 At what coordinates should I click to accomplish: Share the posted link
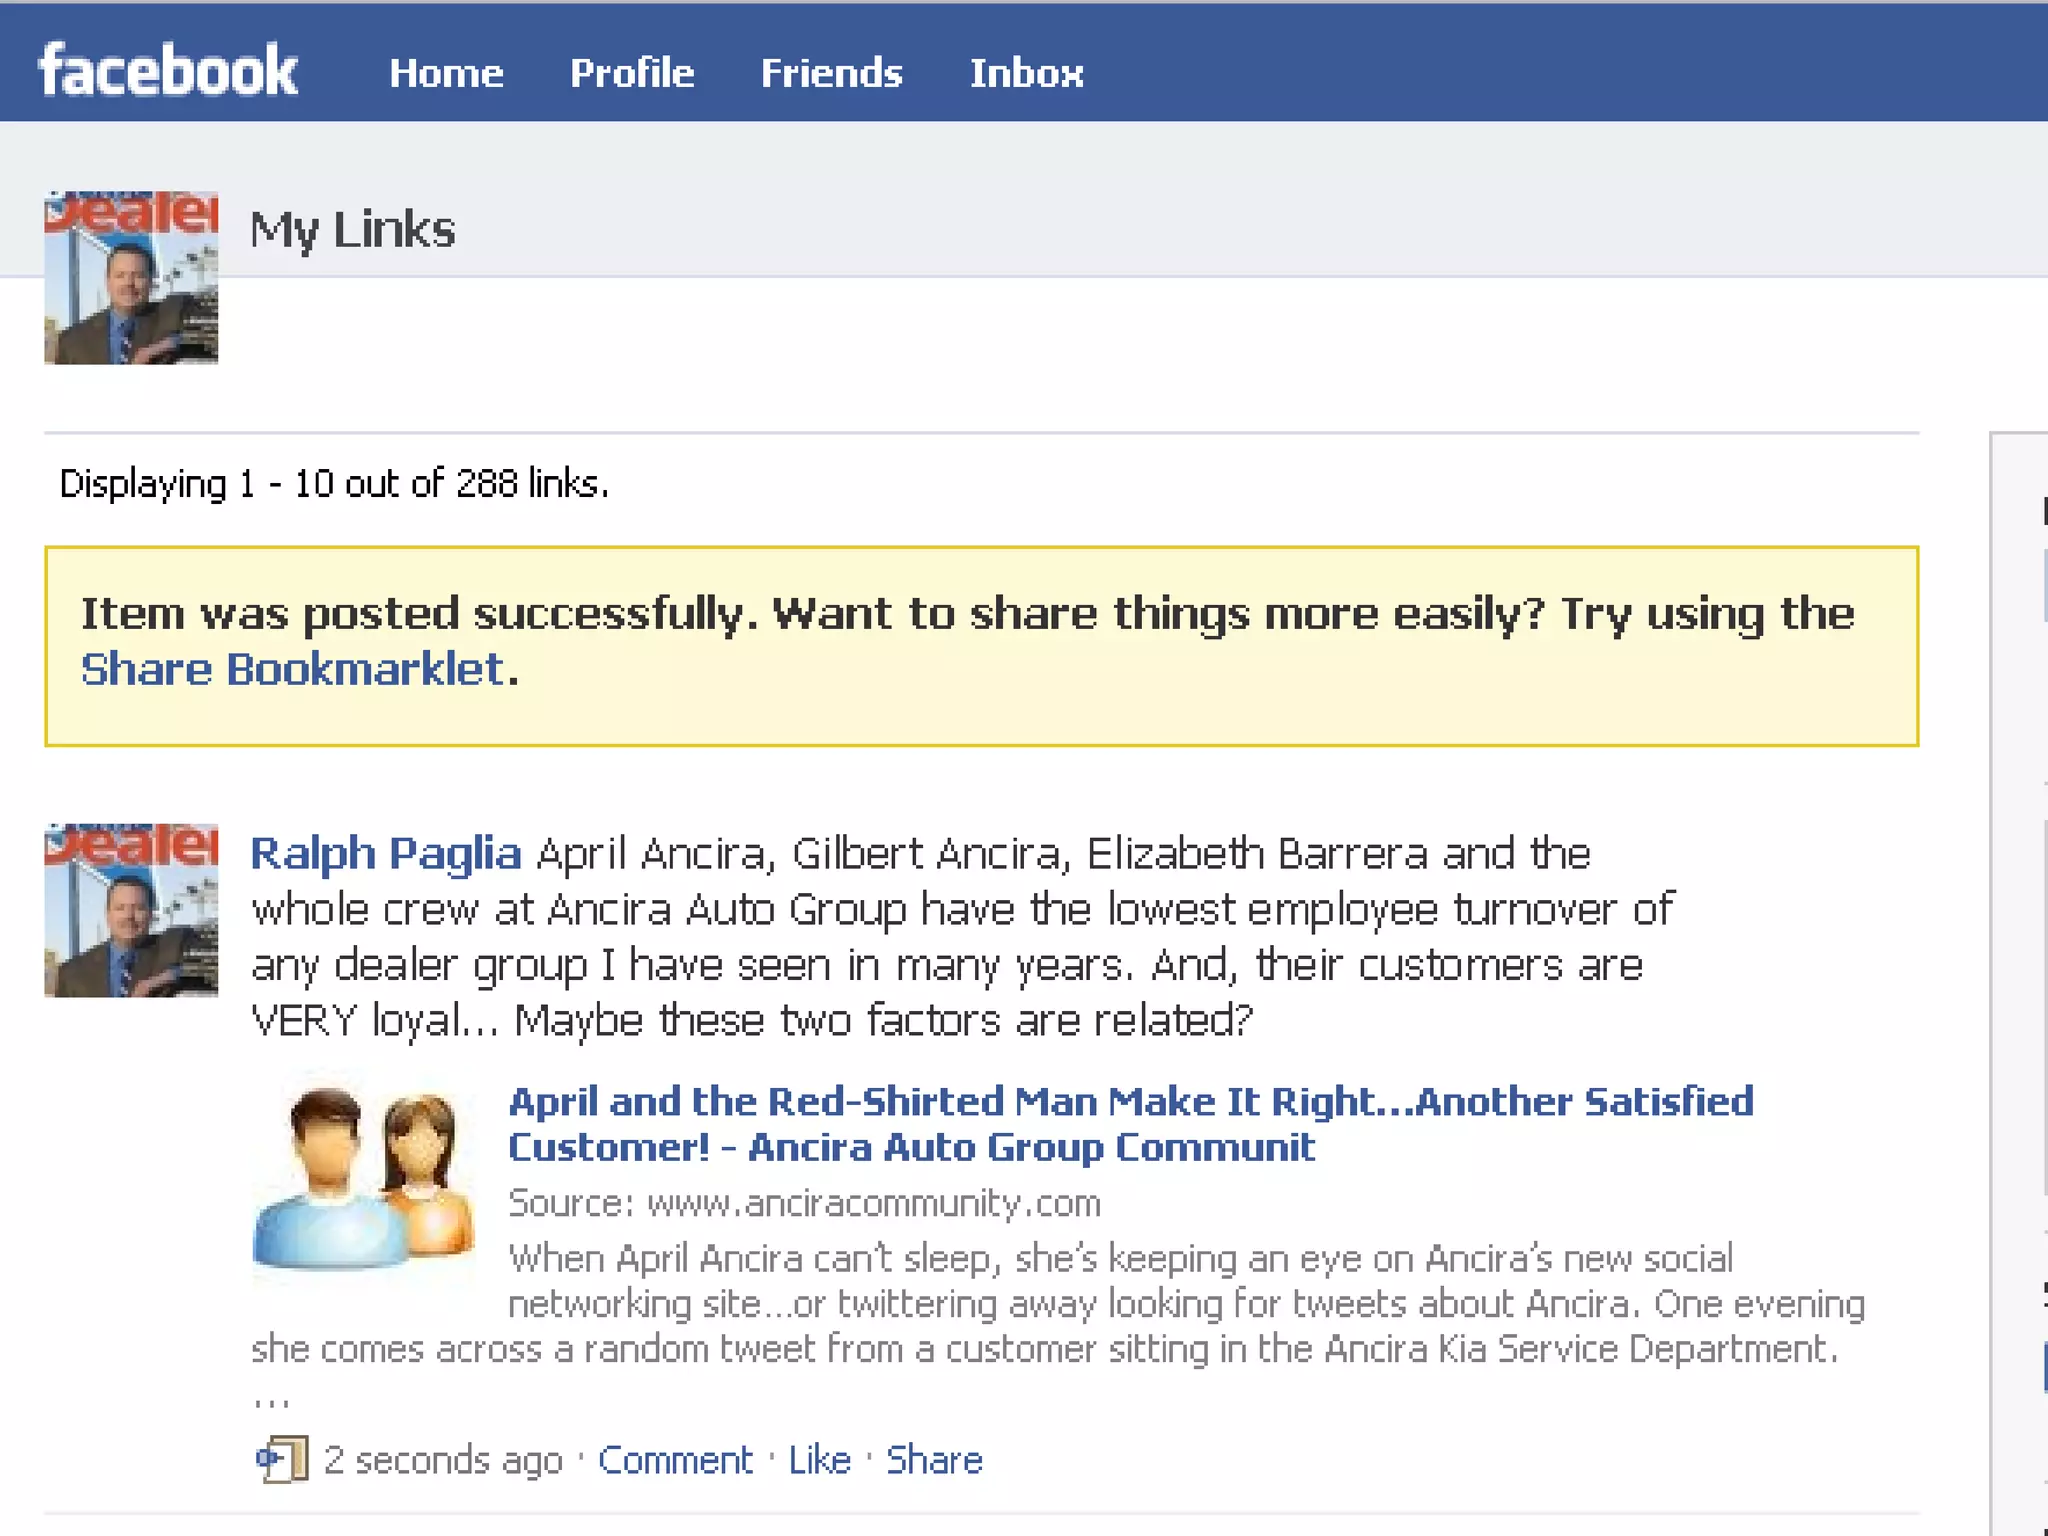click(934, 1460)
